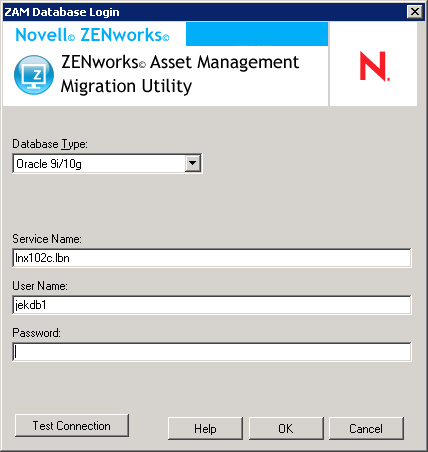Image resolution: width=428 pixels, height=452 pixels.
Task: Click the Password label
Action: coord(37,333)
